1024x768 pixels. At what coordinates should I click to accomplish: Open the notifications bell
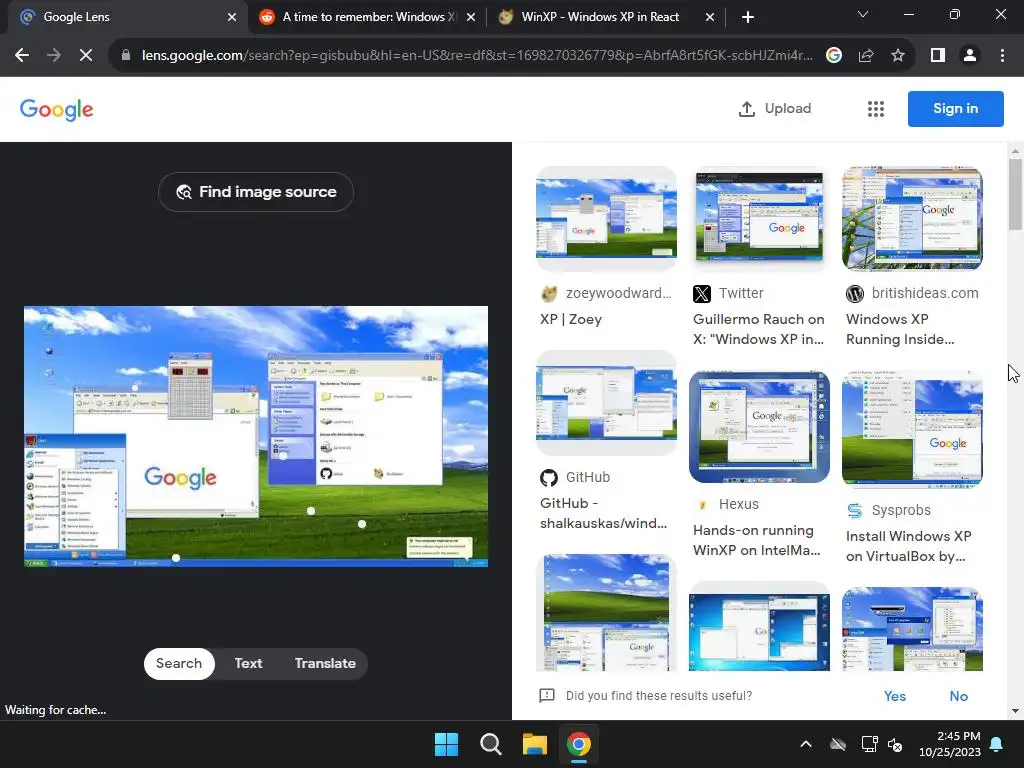pyautogui.click(x=997, y=744)
